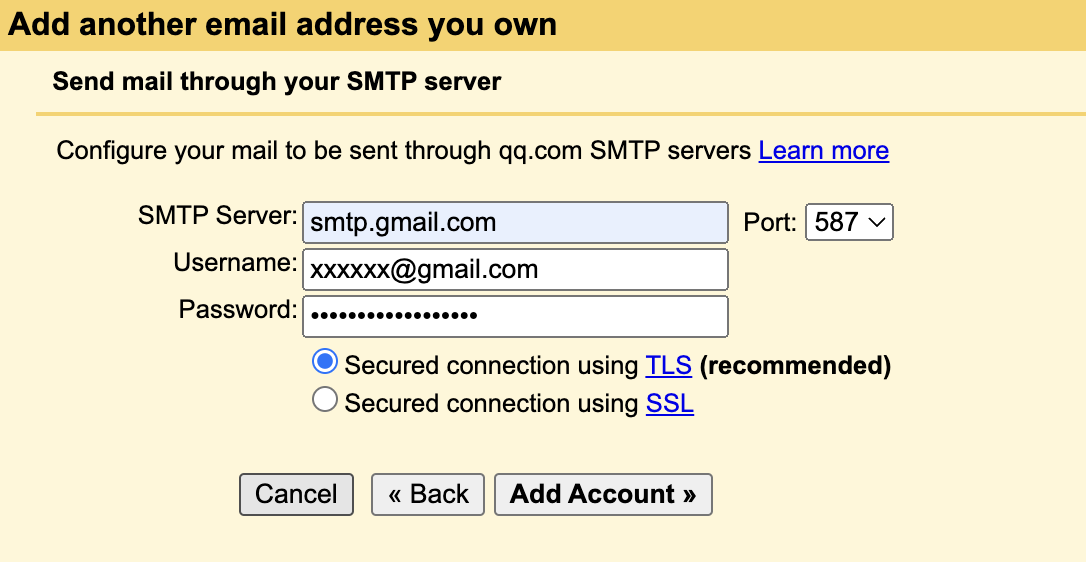
Task: Open the SSL hyperlink
Action: (670, 403)
